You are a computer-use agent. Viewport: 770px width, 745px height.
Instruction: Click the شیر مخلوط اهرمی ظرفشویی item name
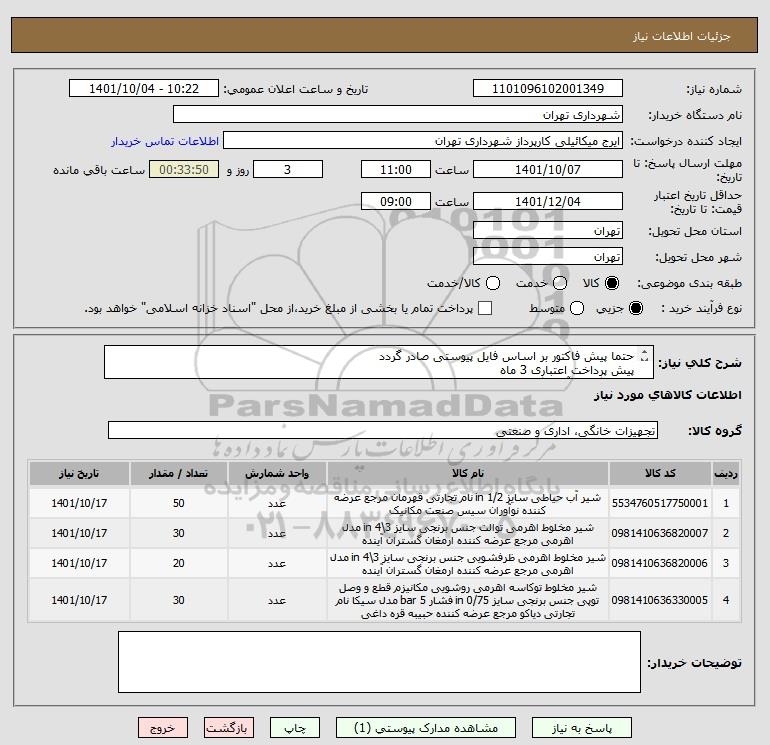click(x=468, y=564)
